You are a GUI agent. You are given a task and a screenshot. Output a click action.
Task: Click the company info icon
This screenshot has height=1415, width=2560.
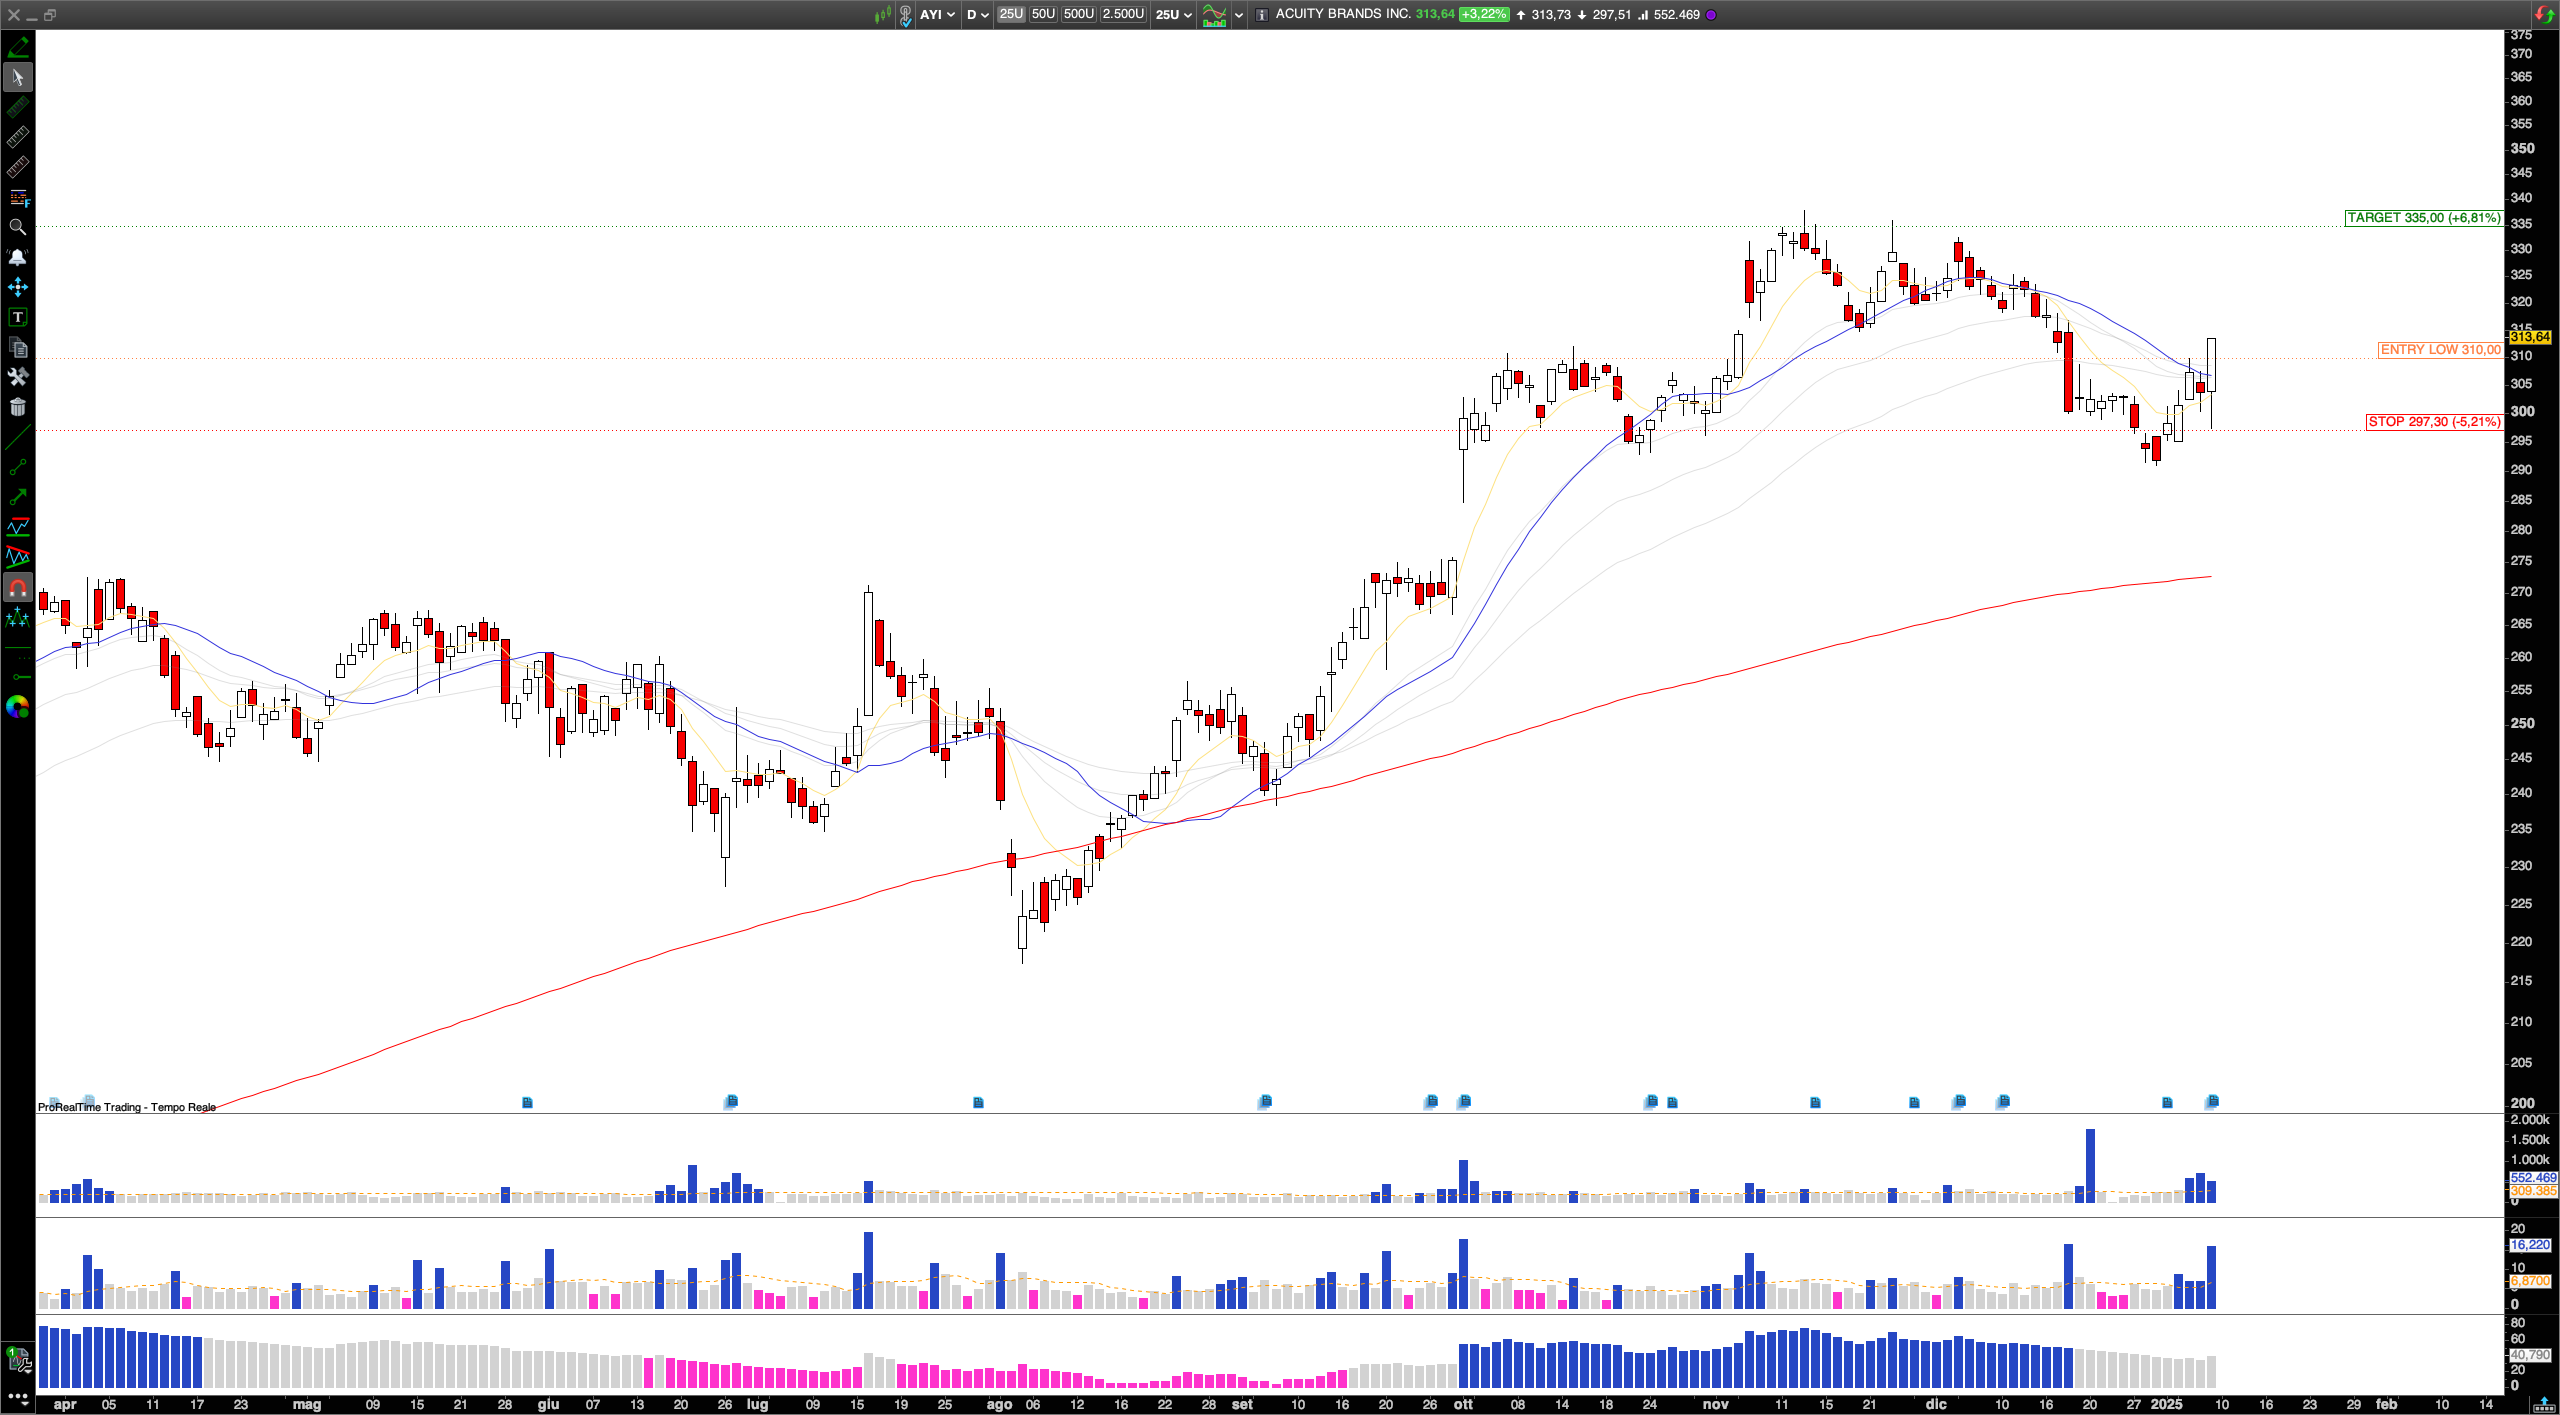click(1262, 15)
